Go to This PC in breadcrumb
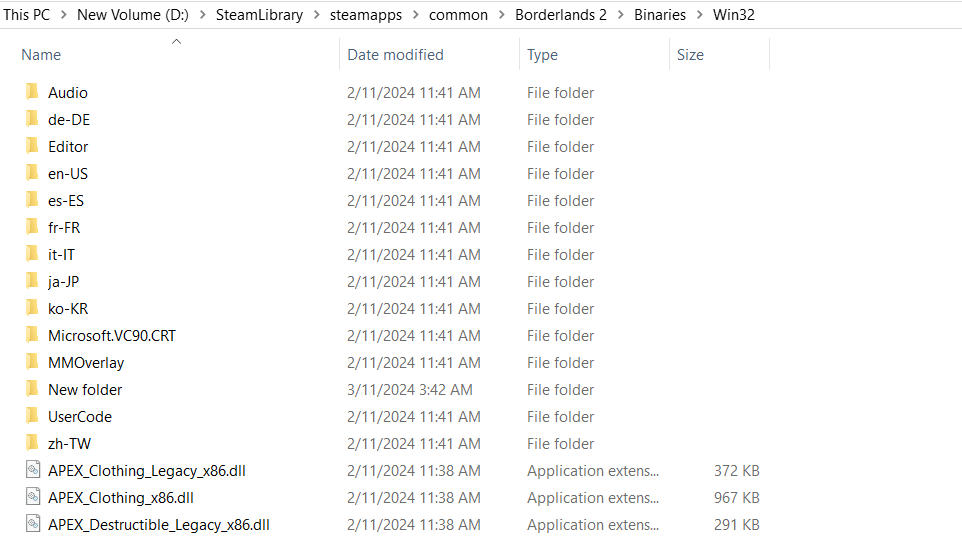 [26, 15]
